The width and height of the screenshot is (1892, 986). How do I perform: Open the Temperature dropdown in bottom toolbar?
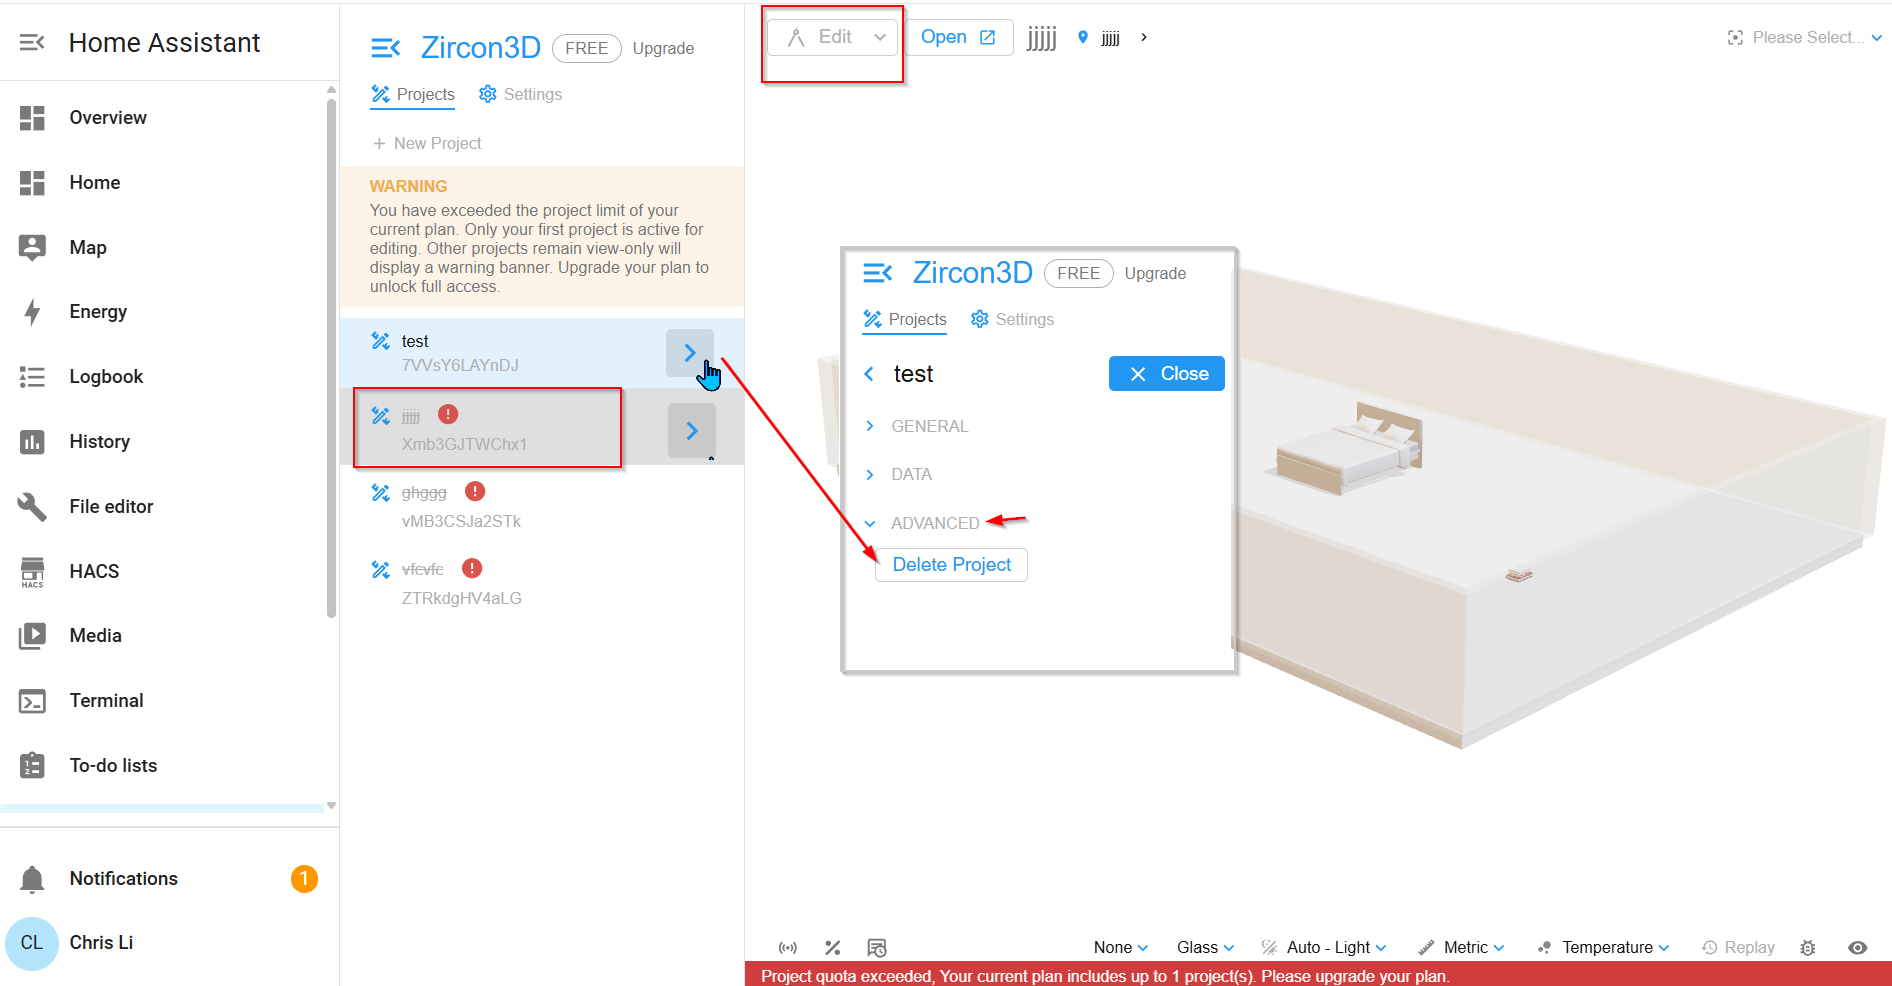(x=1605, y=947)
